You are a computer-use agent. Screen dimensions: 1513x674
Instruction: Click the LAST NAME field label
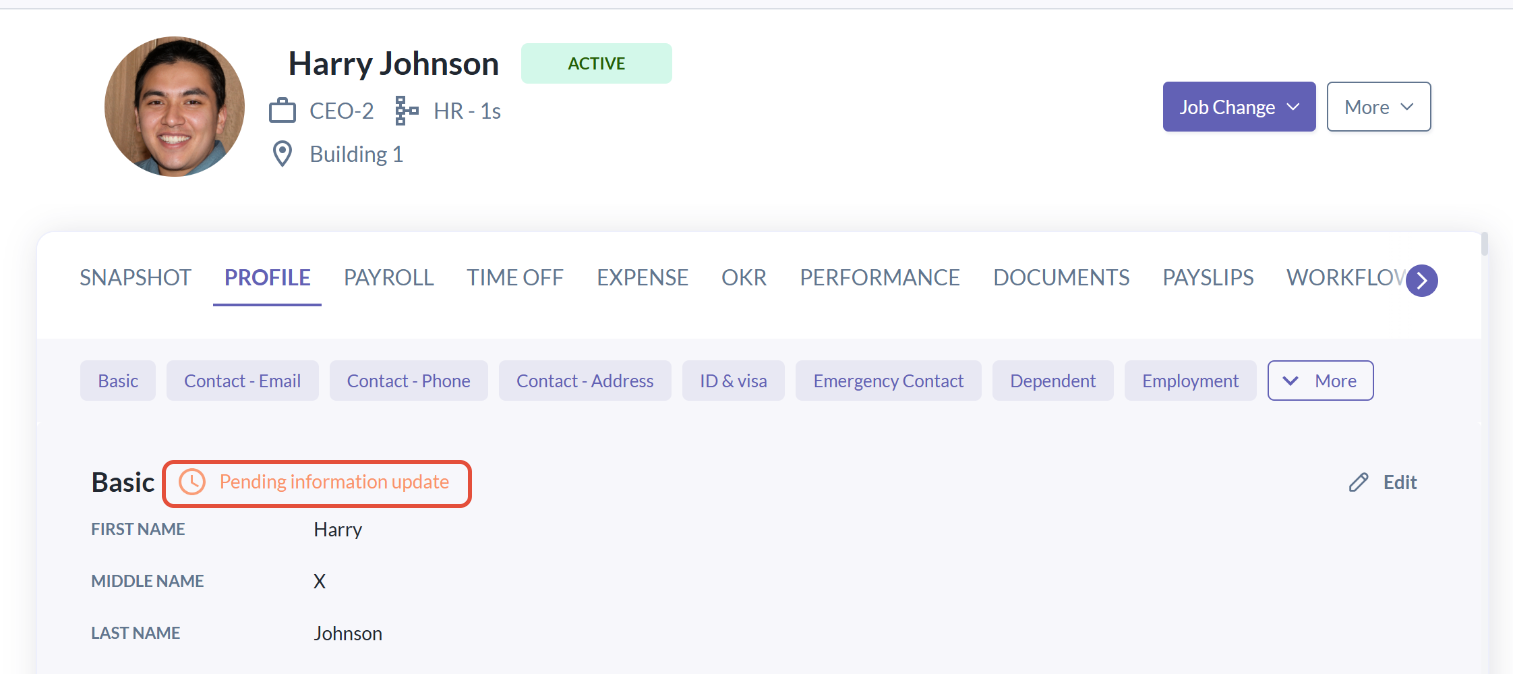click(136, 633)
